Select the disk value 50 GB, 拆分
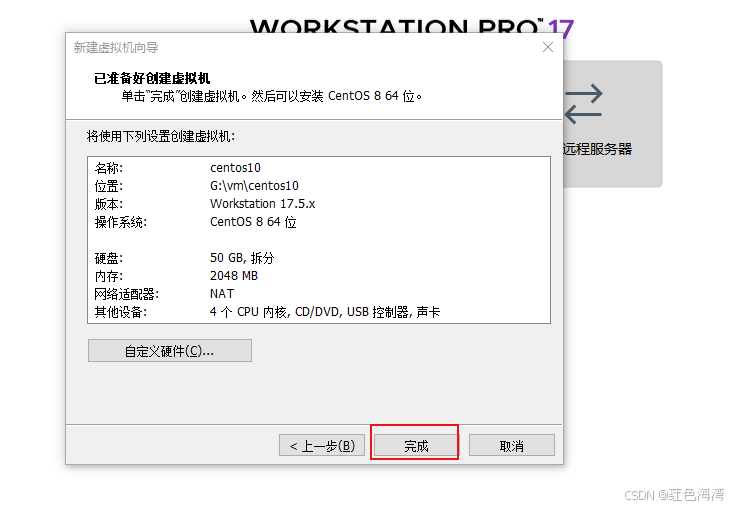Screen dimensions: 735x508 [x=242, y=258]
